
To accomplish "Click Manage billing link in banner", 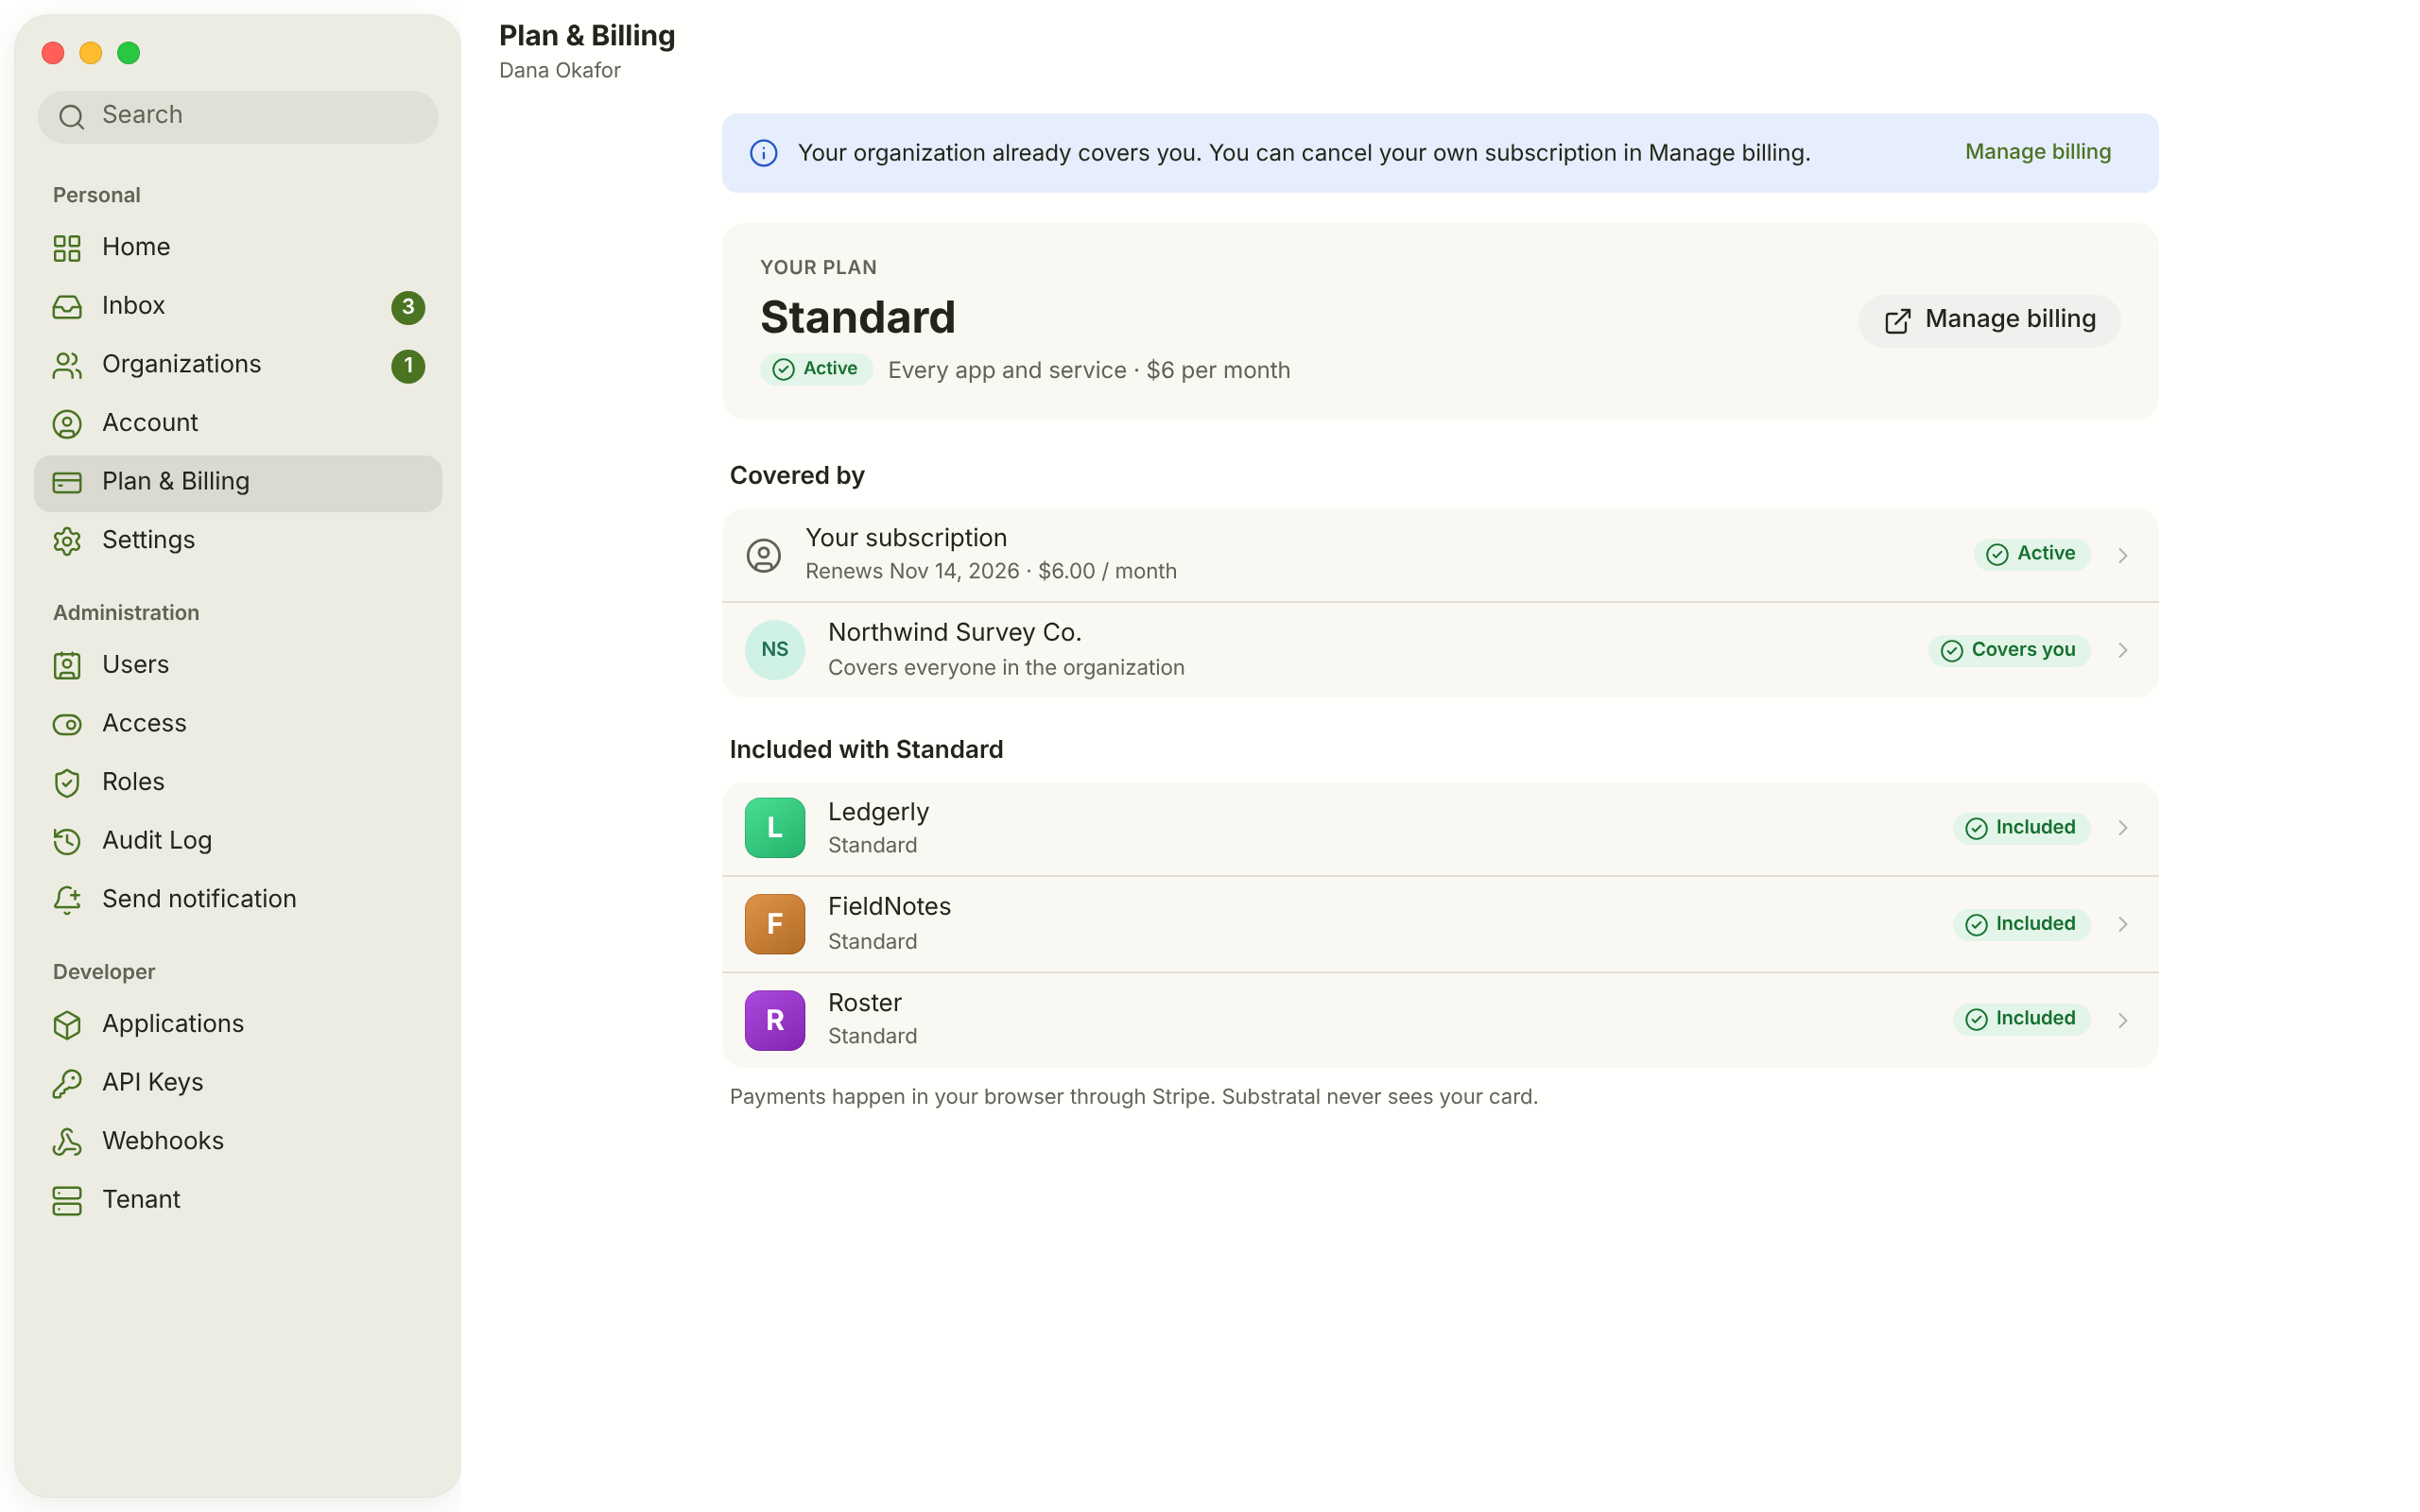I will tap(2038, 152).
